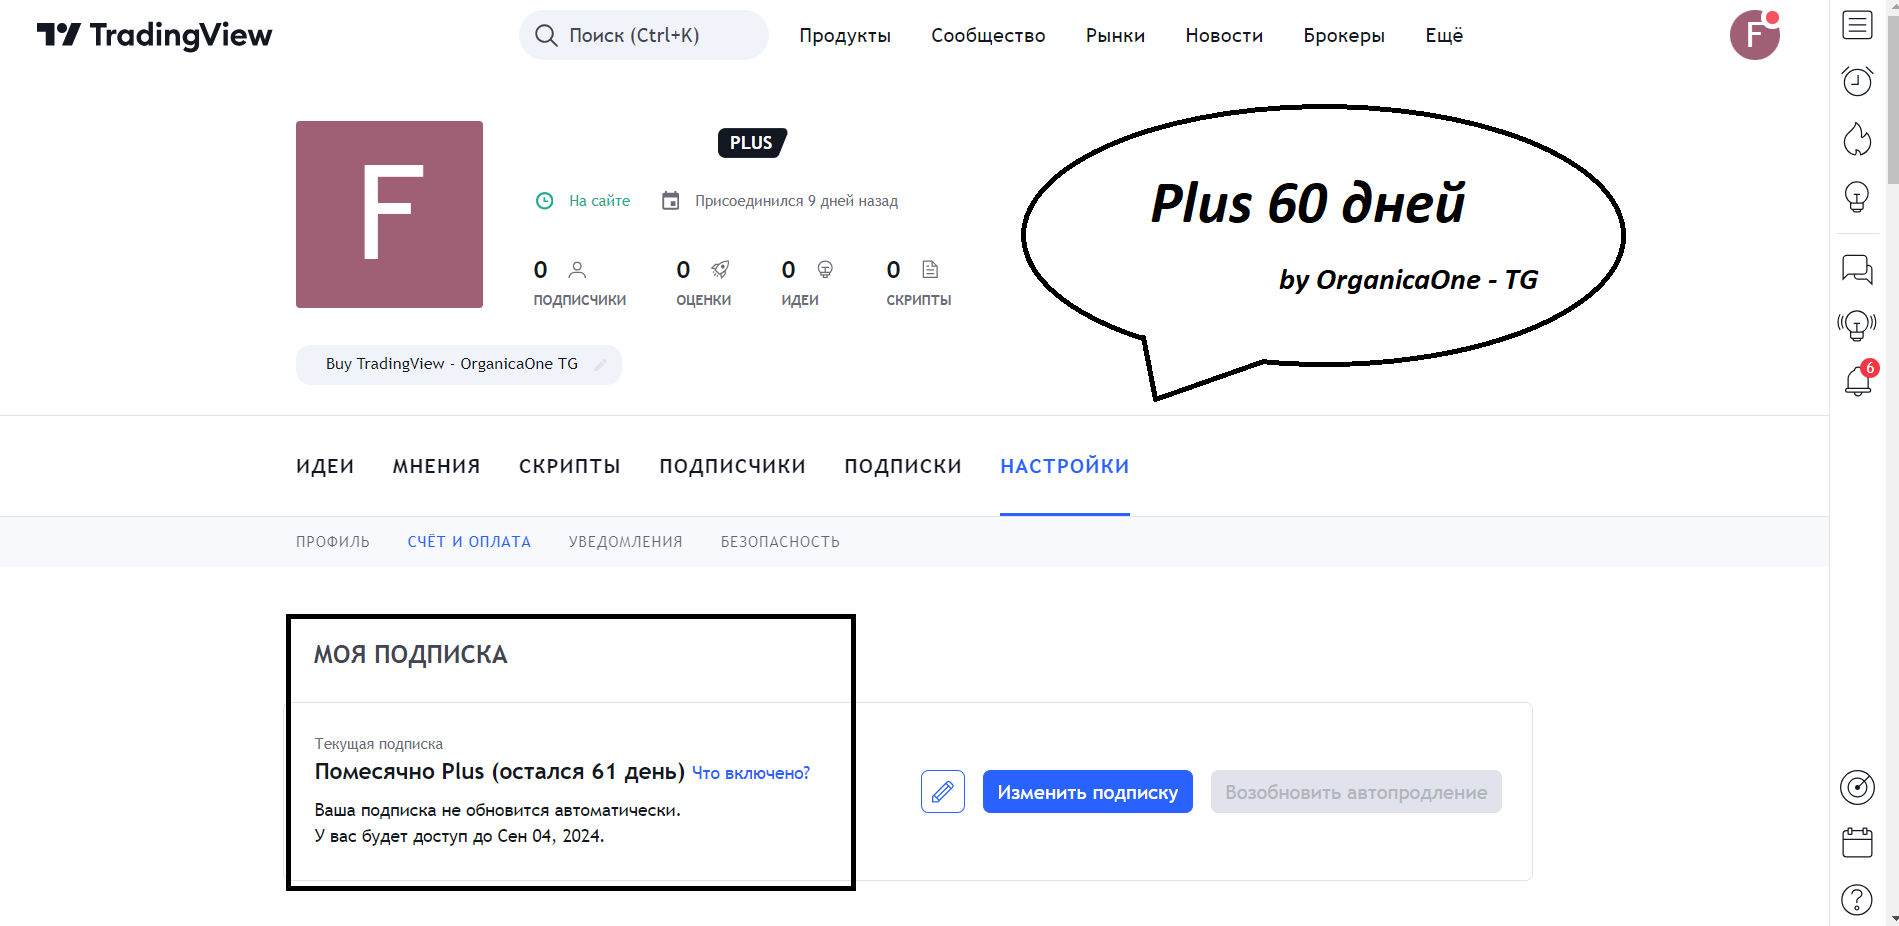Open the user avatar menu
Viewport: 1899px width, 926px height.
[1755, 35]
